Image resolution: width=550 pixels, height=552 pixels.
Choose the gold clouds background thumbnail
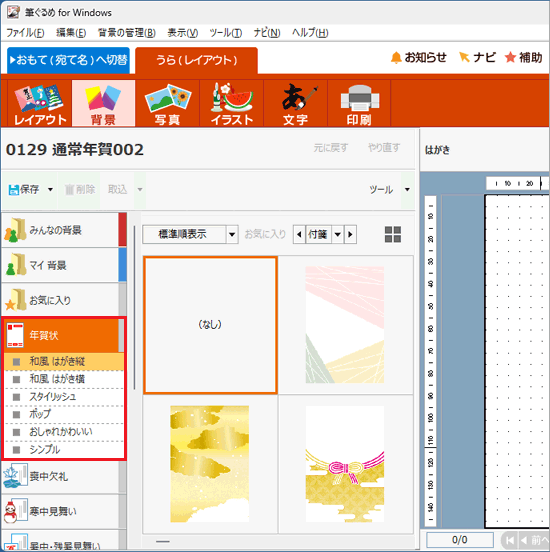click(210, 464)
